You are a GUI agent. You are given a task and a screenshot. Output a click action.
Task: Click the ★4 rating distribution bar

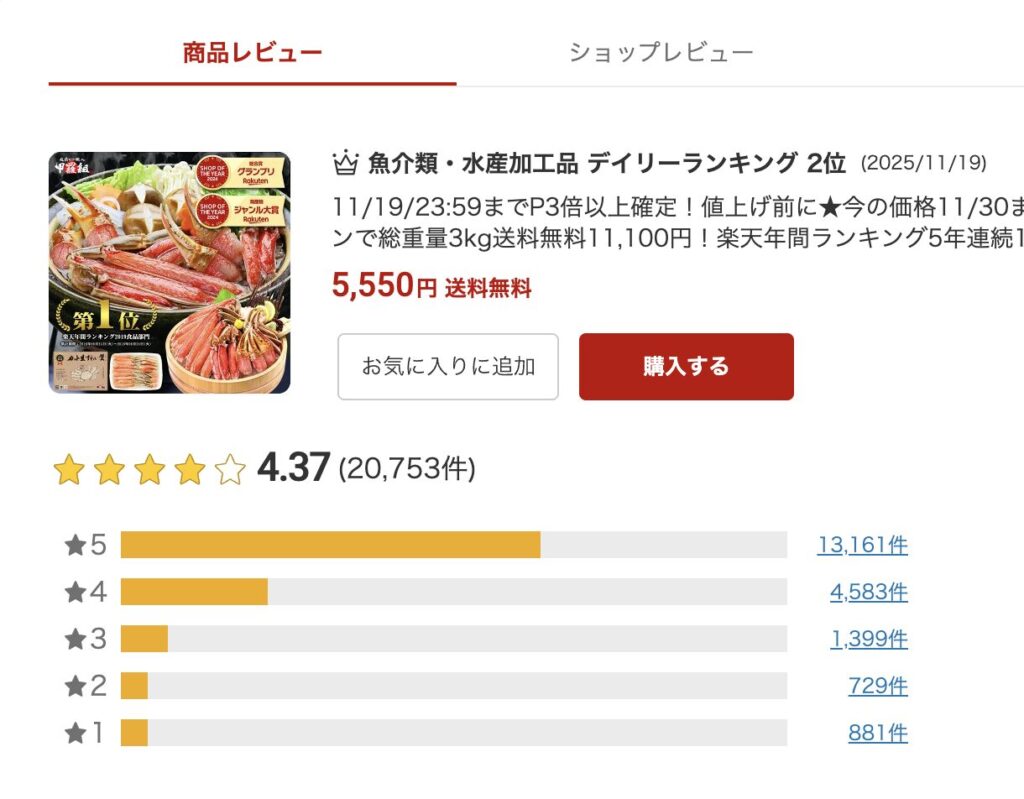click(453, 592)
